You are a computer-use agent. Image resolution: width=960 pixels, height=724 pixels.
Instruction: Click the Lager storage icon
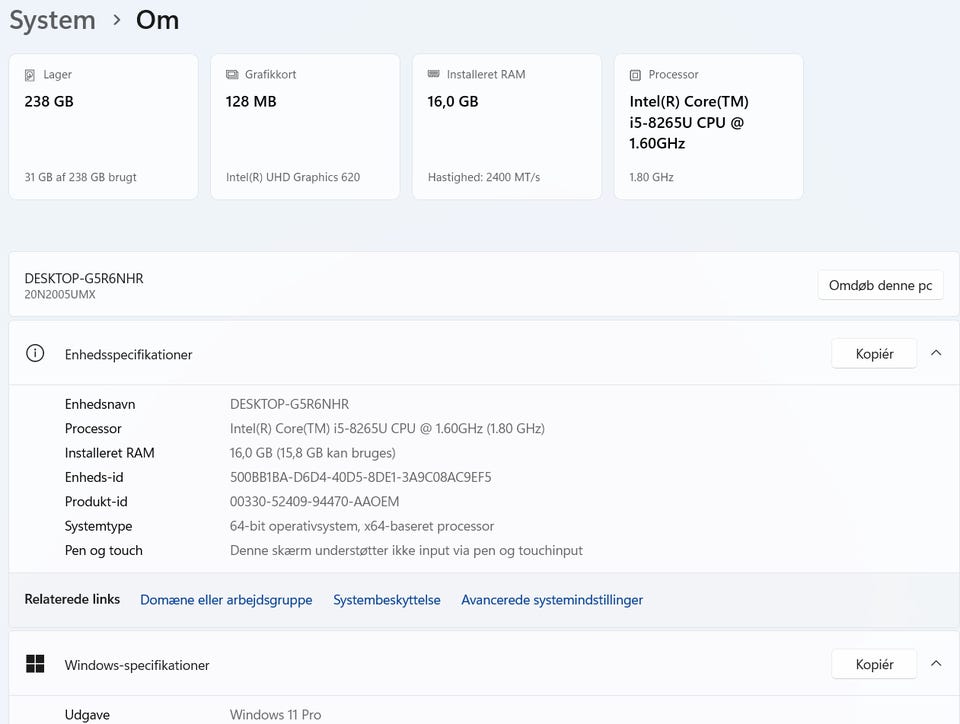[x=30, y=75]
